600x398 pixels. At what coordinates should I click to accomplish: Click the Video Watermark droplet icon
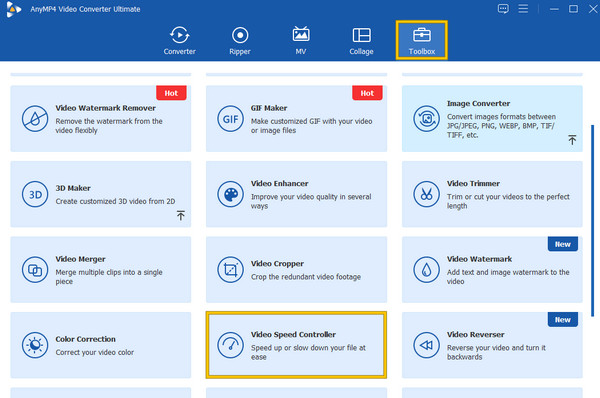click(426, 270)
